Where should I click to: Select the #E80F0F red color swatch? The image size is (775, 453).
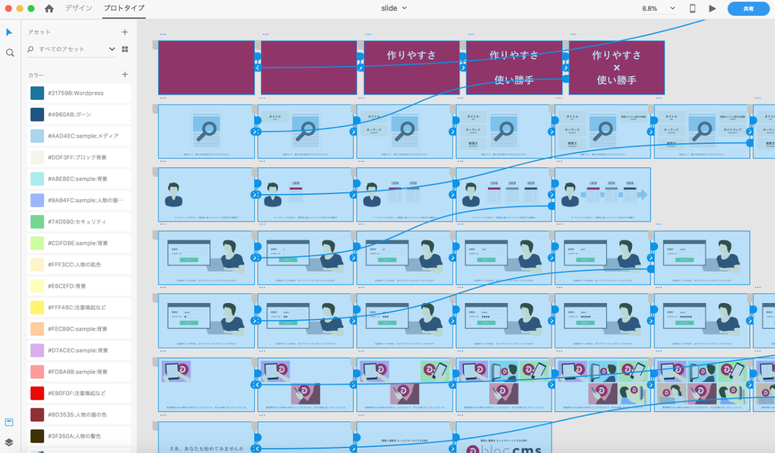coord(37,393)
